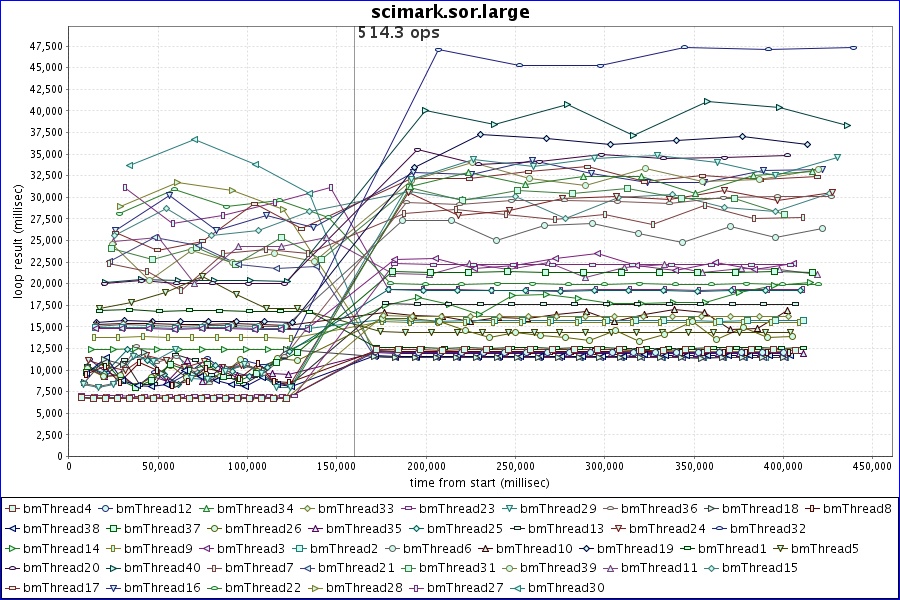
Task: Click the scimark.sor.large chart title
Action: pyautogui.click(x=450, y=12)
